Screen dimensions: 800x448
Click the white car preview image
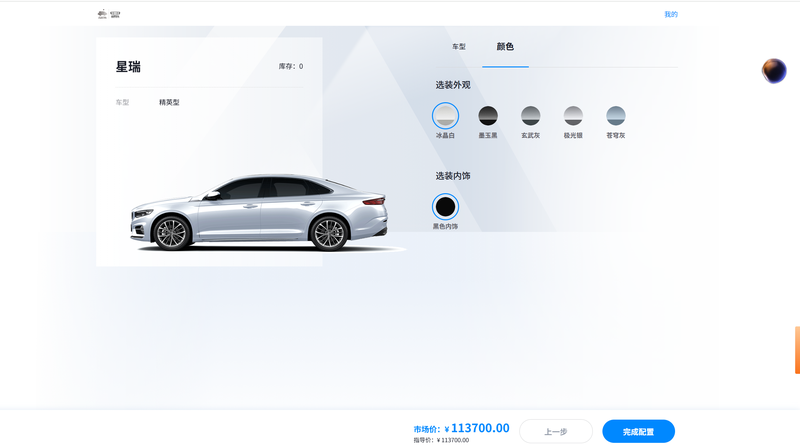[260, 213]
